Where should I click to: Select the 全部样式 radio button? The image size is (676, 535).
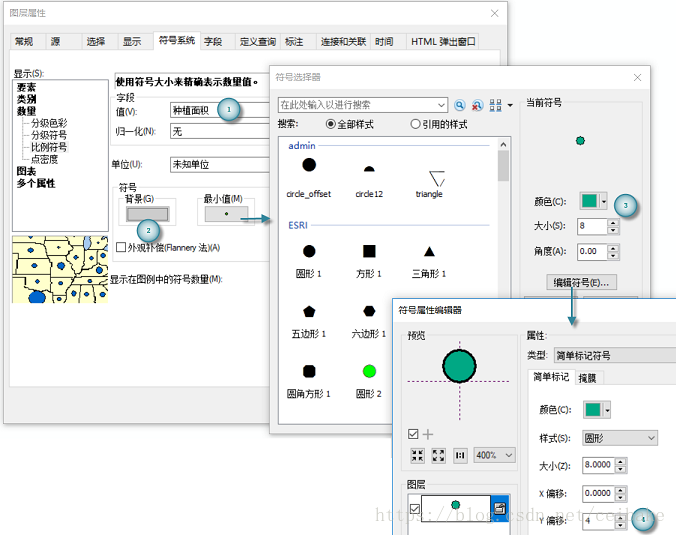click(x=330, y=124)
